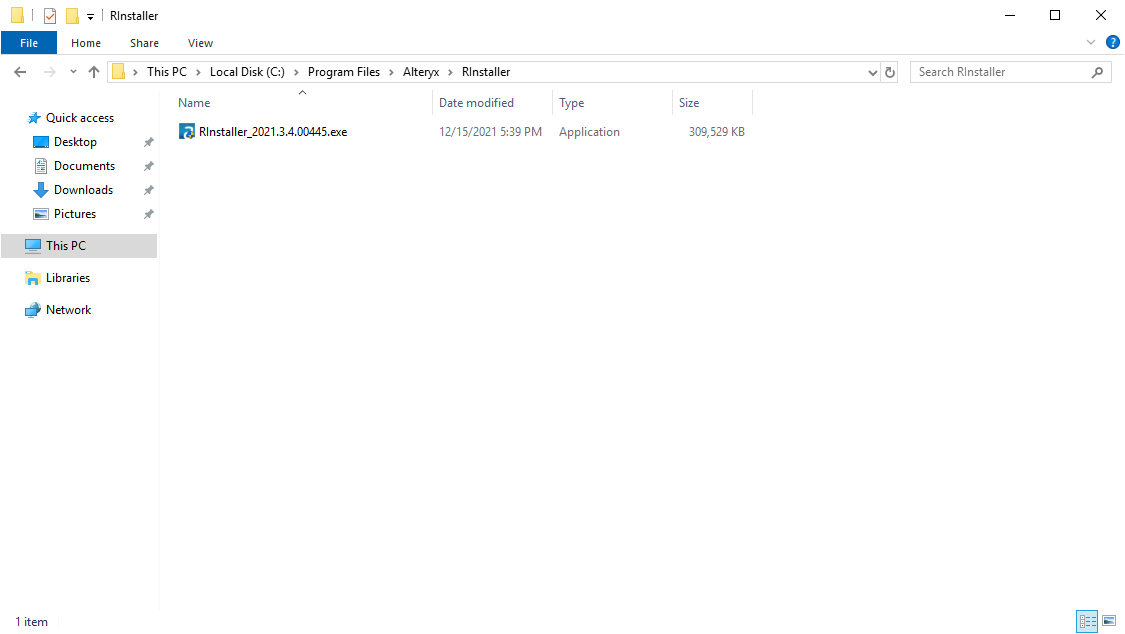This screenshot has width=1125, height=634.
Task: Click the Refresh icon in address bar
Action: coord(890,71)
